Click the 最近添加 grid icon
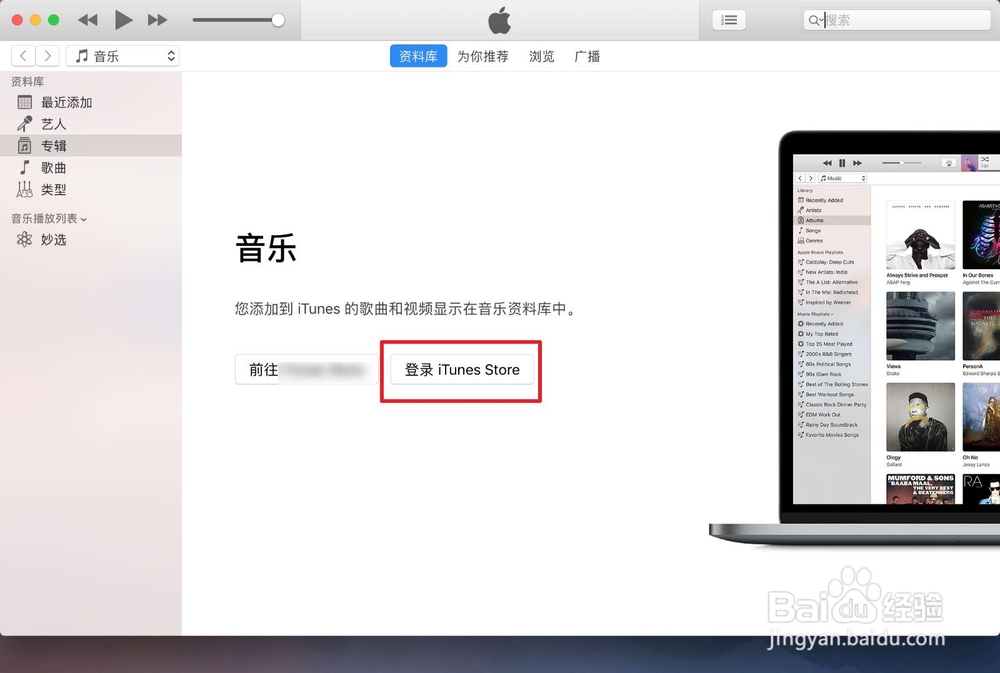This screenshot has height=673, width=1000. (x=25, y=102)
